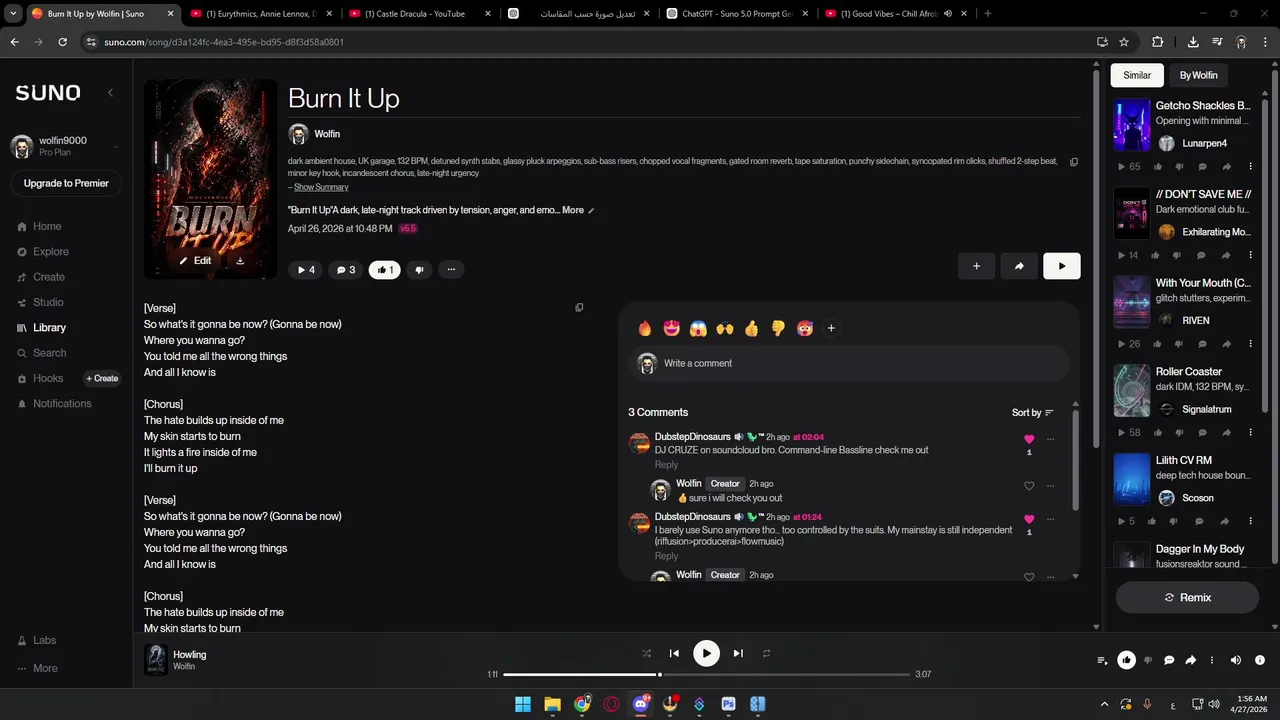This screenshot has height=720, width=1280.
Task: Skip to next track
Action: (x=738, y=653)
